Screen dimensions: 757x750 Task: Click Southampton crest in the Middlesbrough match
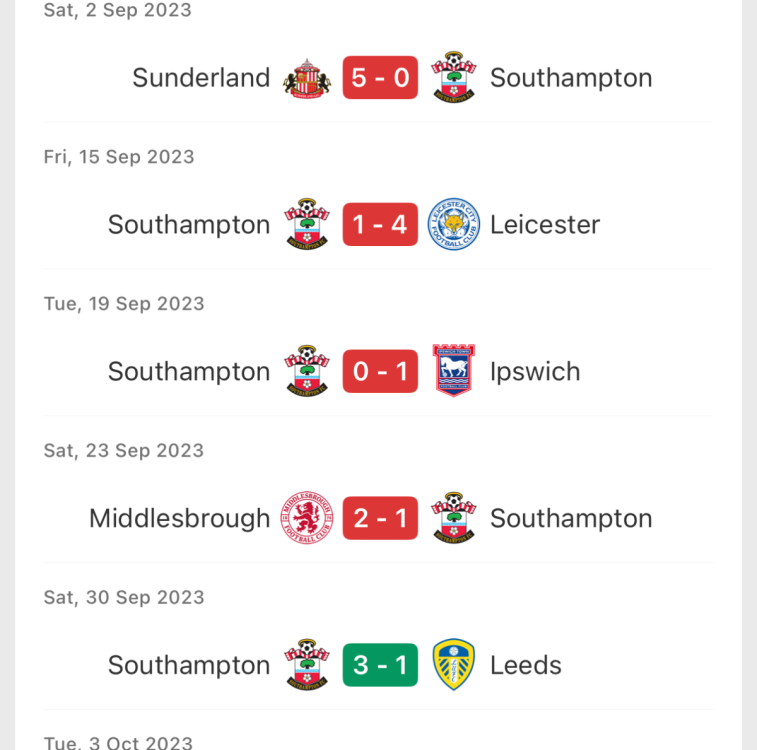click(x=454, y=518)
